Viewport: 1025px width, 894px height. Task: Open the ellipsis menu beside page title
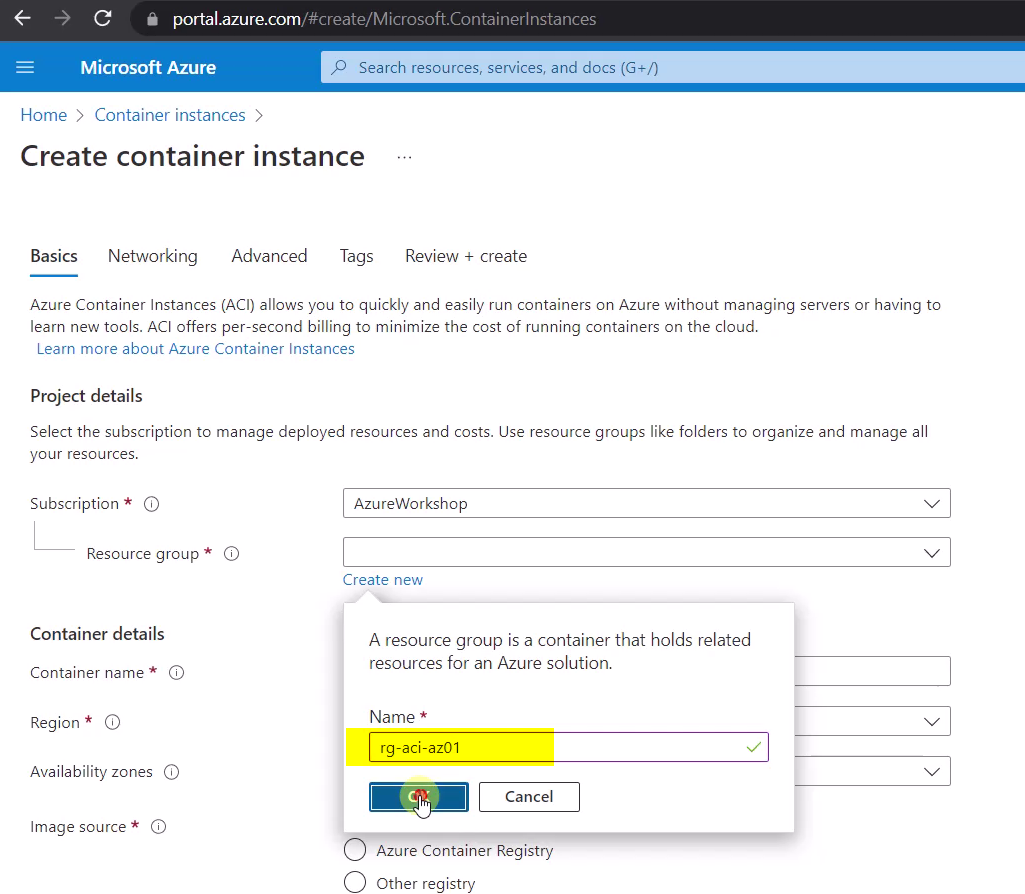[405, 157]
